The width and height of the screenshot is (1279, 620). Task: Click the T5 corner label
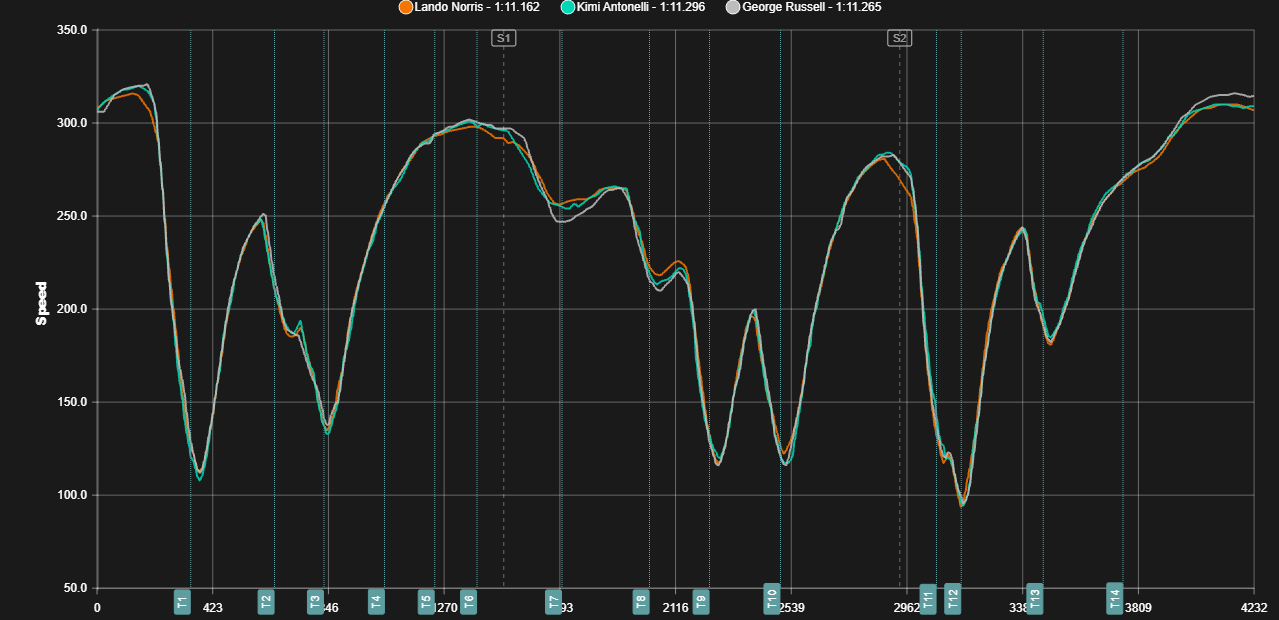[426, 601]
